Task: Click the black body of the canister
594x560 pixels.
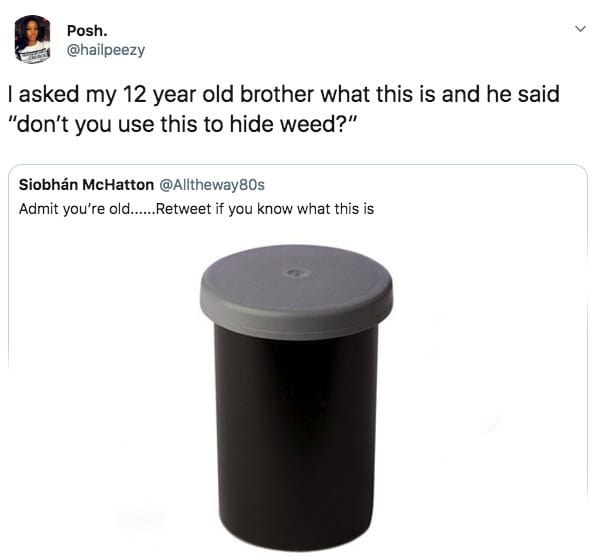Action: click(x=297, y=440)
